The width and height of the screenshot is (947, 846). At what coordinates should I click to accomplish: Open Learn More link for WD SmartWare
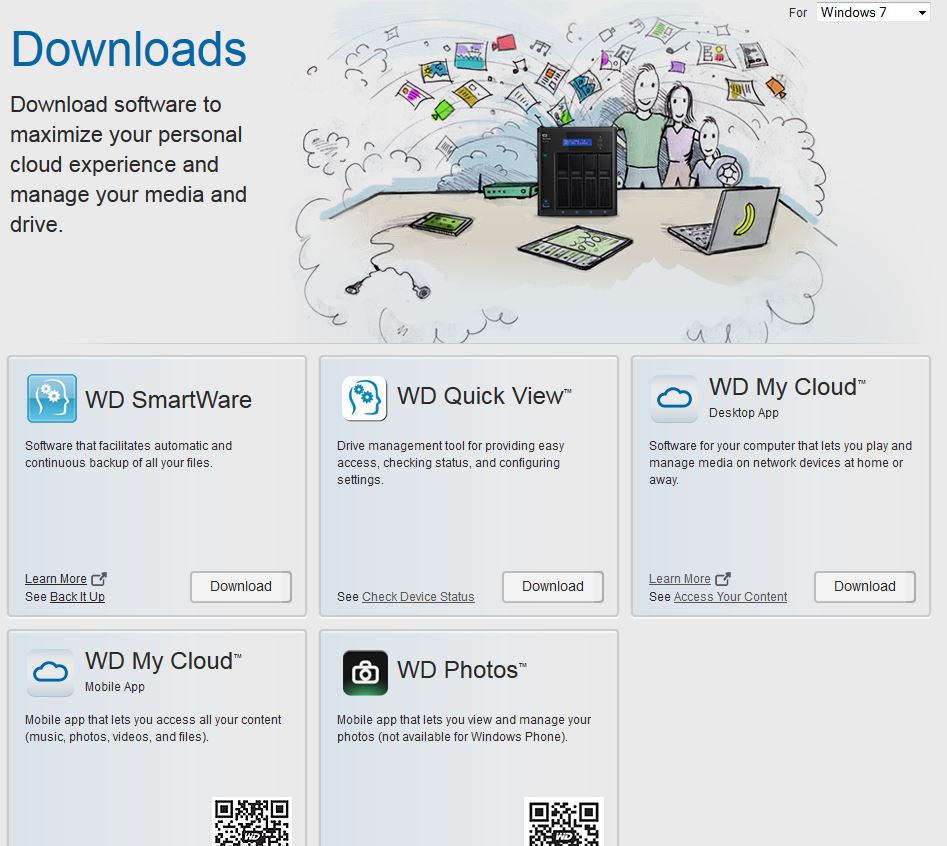56,578
